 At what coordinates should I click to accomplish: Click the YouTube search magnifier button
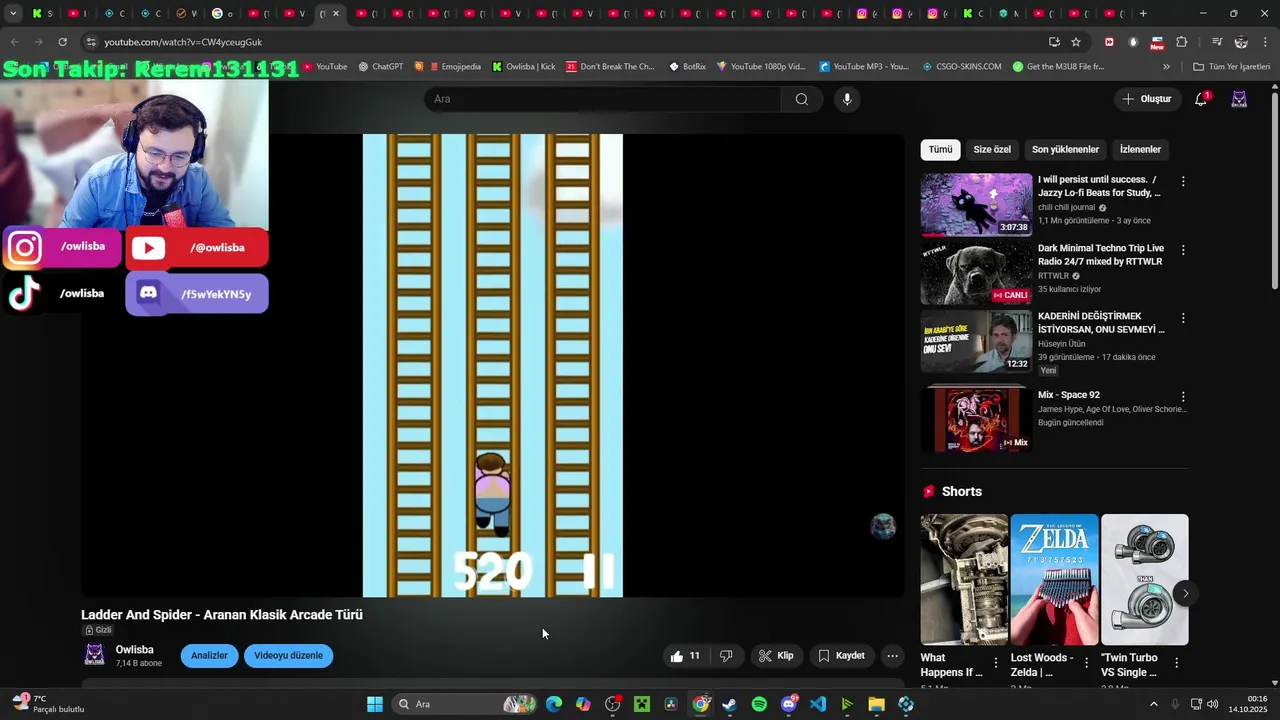coord(801,99)
